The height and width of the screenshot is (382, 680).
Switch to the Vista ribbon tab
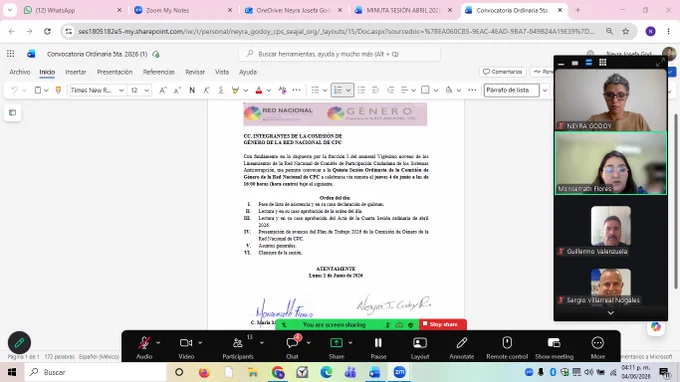click(222, 72)
